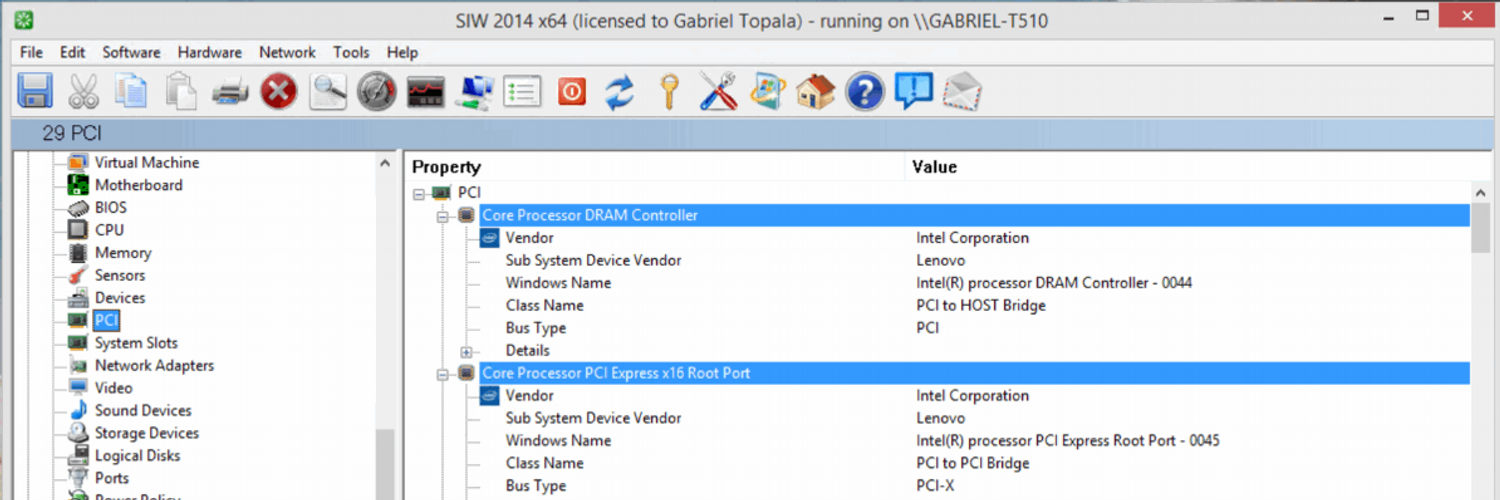This screenshot has width=1500, height=500.
Task: Open the wrench and screwdriver tools icon
Action: 718,92
